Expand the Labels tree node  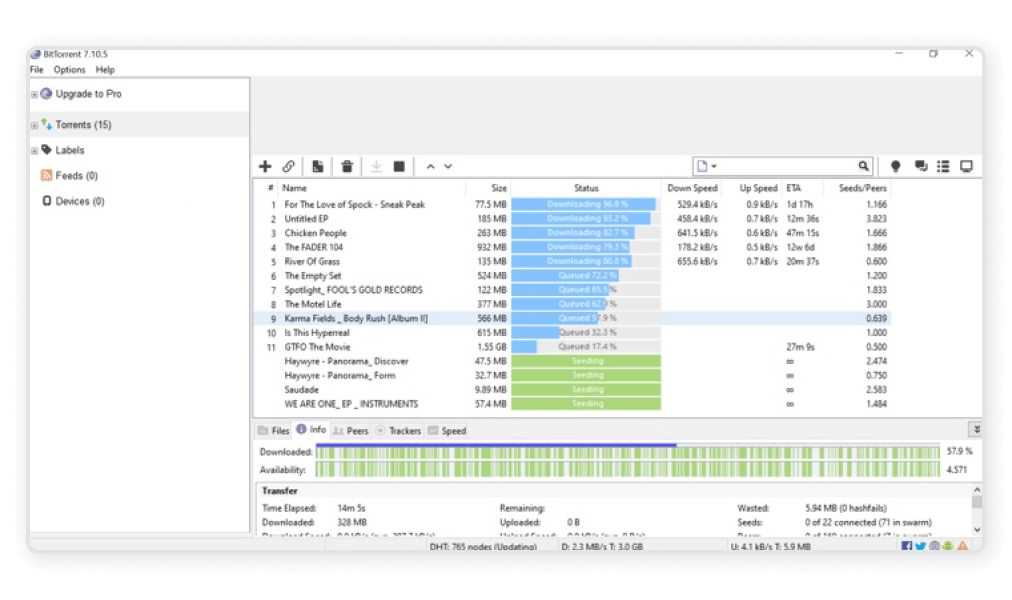34,150
